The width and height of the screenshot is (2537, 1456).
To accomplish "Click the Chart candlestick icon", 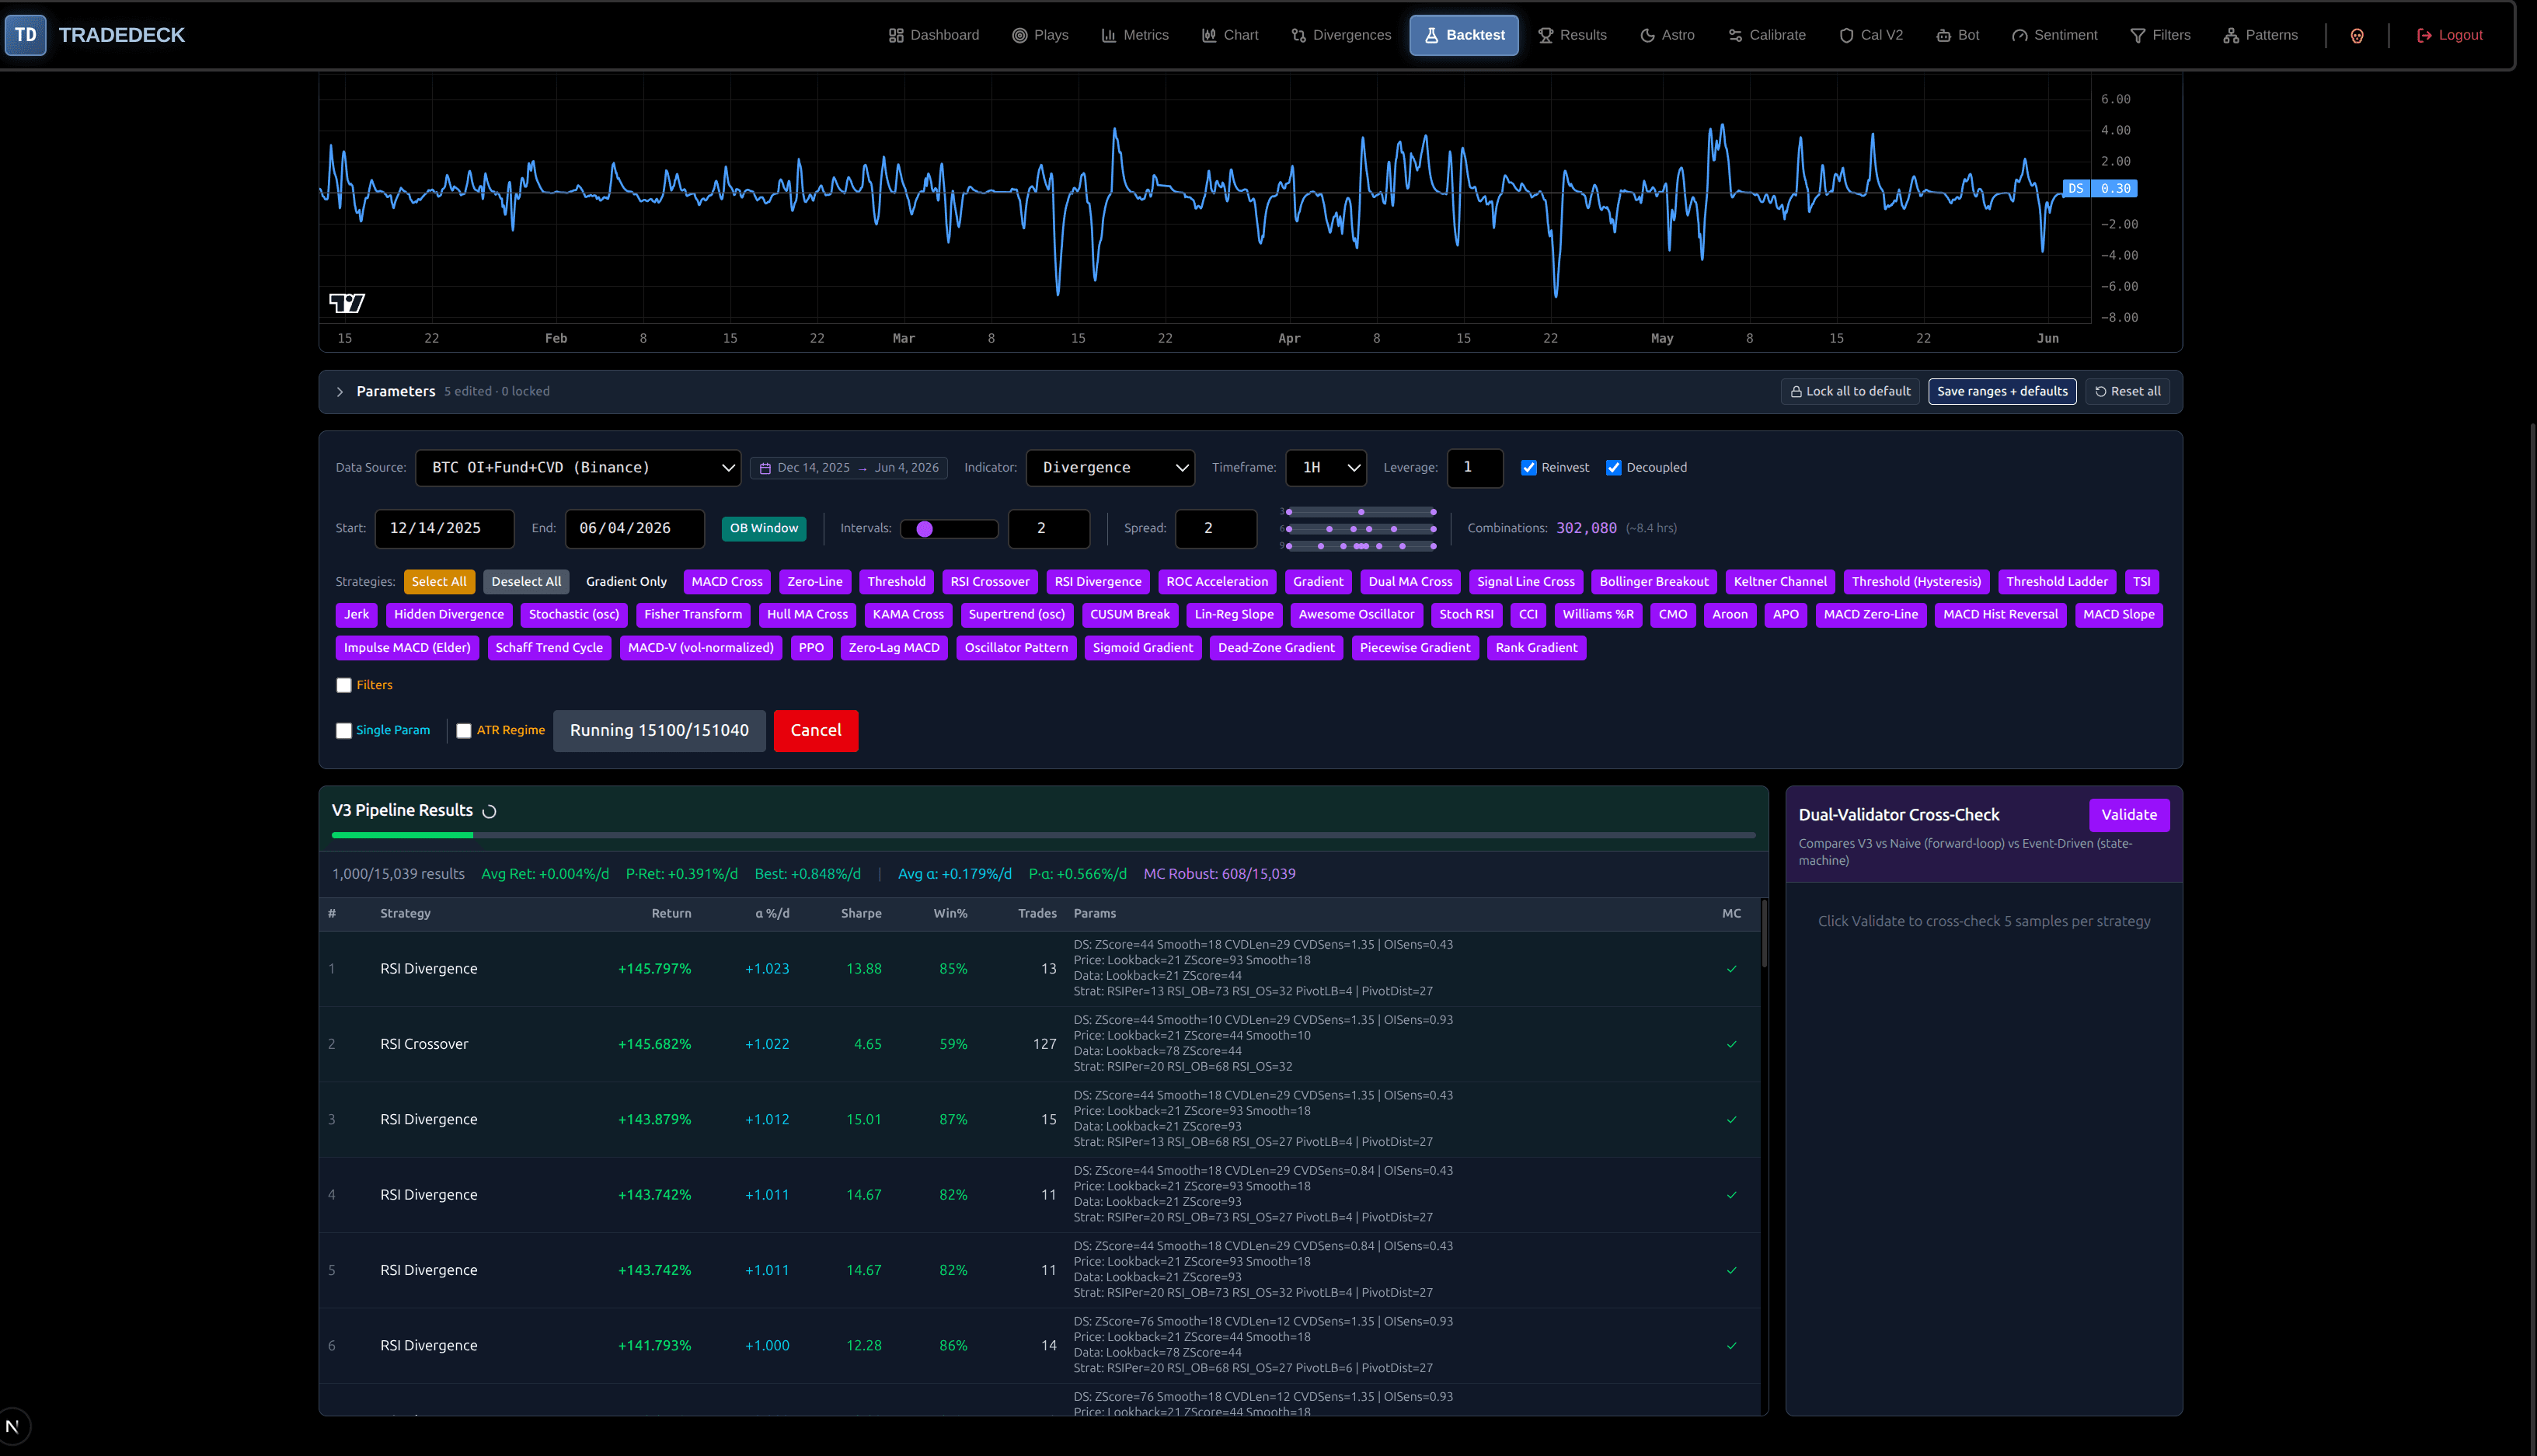I will (1209, 35).
